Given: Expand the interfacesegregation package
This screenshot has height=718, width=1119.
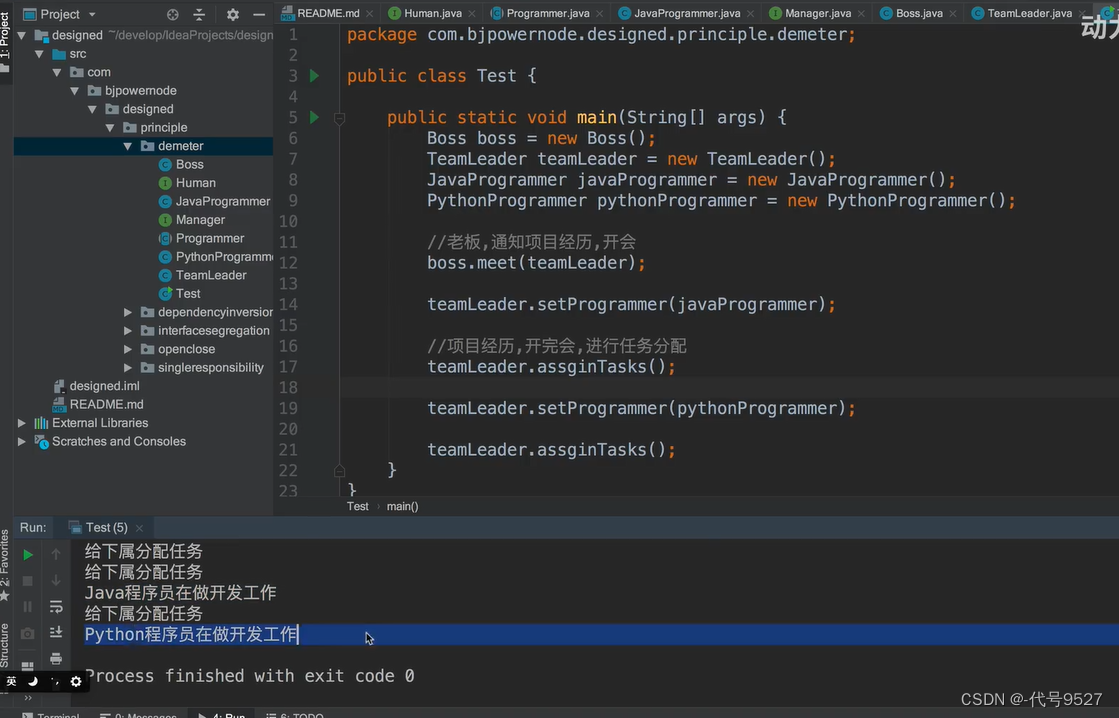Looking at the screenshot, I should (x=128, y=330).
